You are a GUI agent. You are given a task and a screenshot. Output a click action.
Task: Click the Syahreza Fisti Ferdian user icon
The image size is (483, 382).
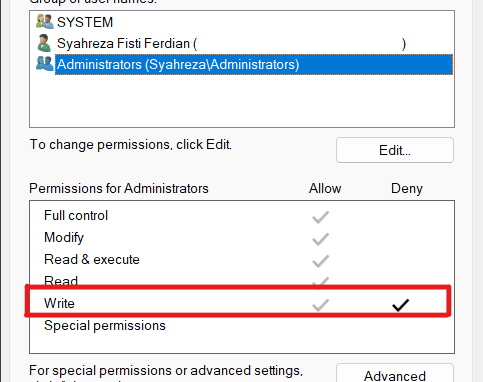coord(44,43)
